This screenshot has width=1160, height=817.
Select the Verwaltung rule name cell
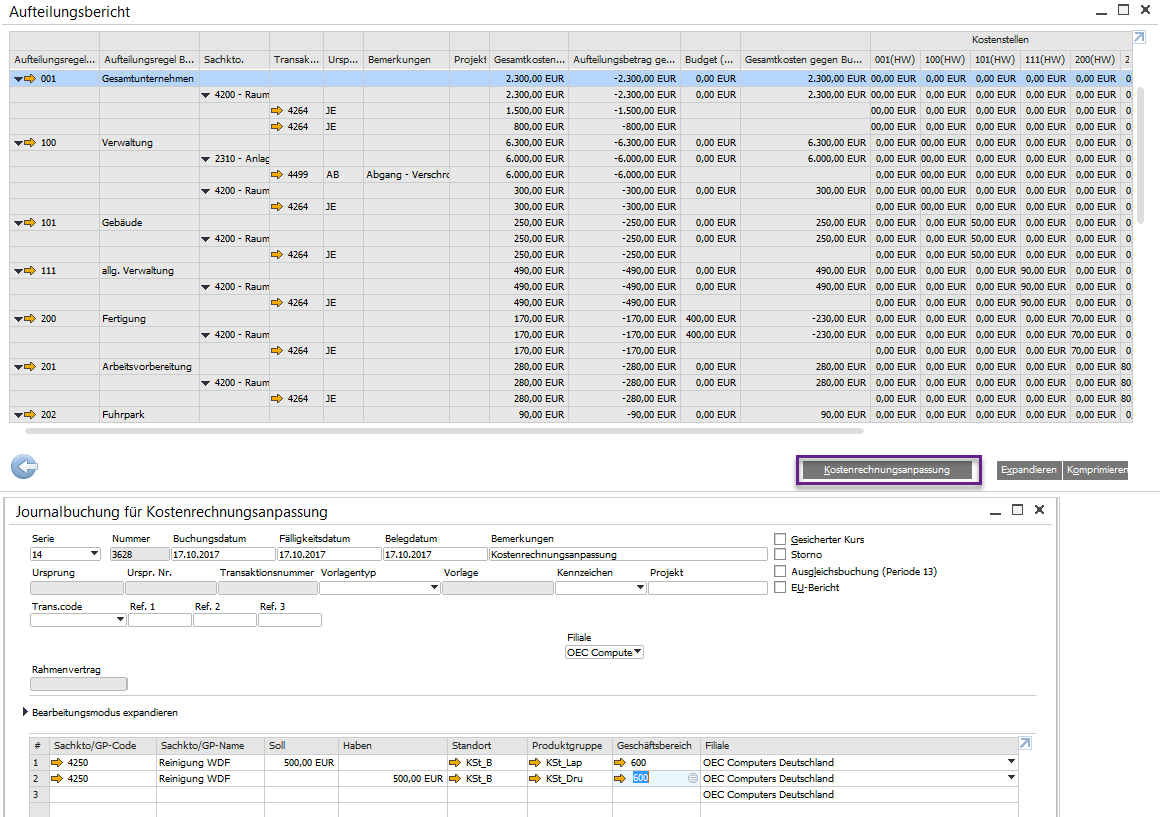click(149, 143)
